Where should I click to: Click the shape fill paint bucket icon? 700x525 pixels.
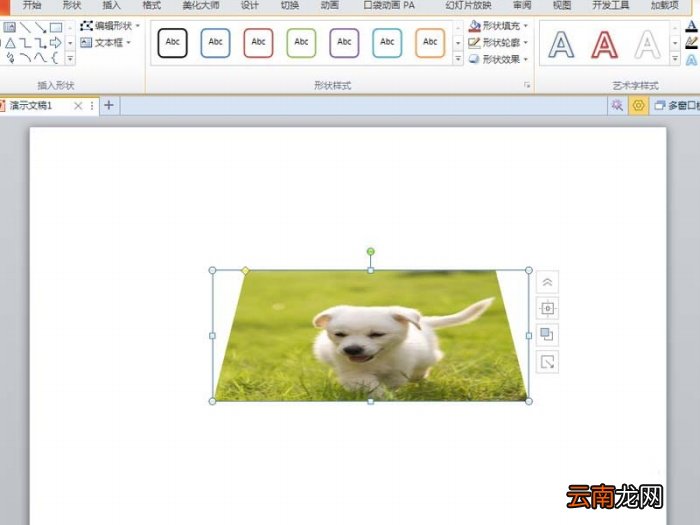tap(474, 26)
